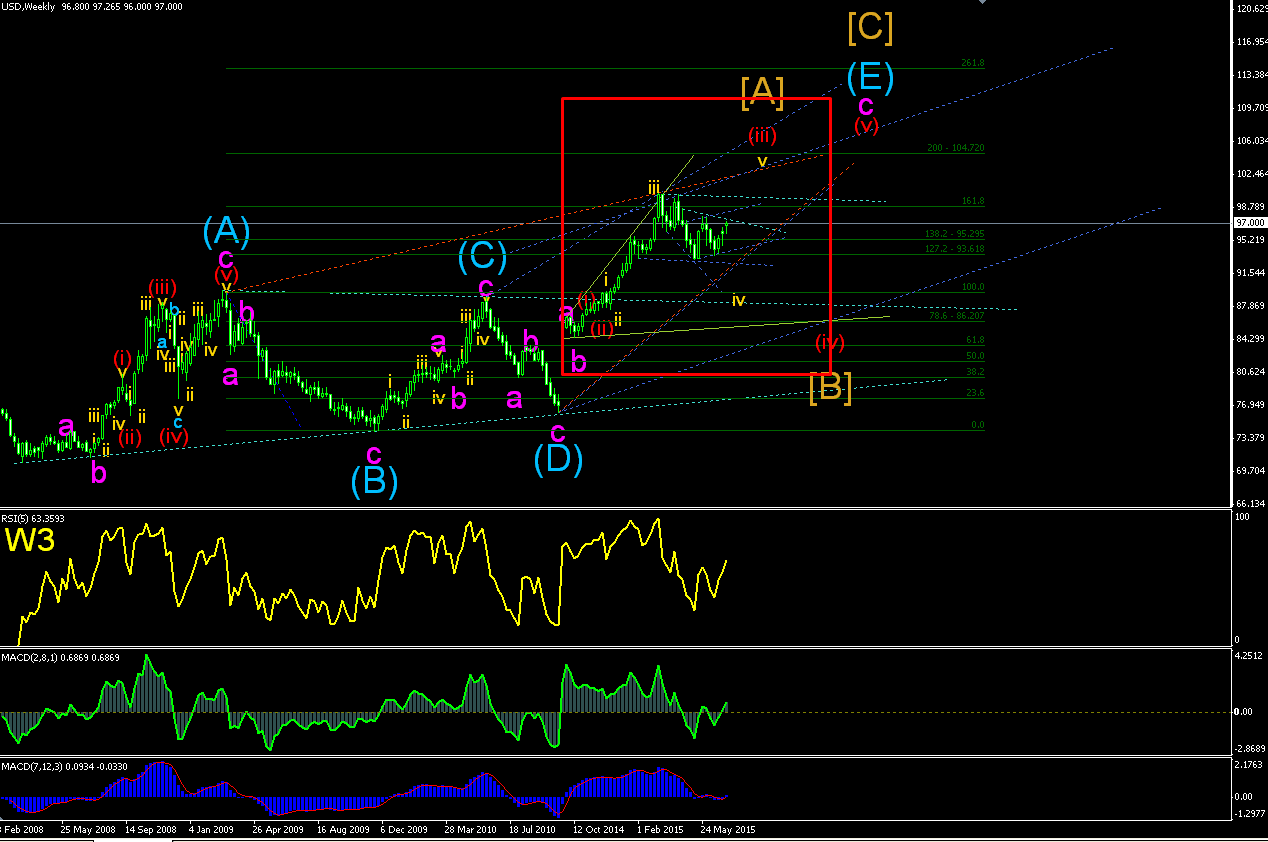Select the 127.2 - 93.618 Fibonacci label
The width and height of the screenshot is (1268, 842).
click(x=954, y=249)
